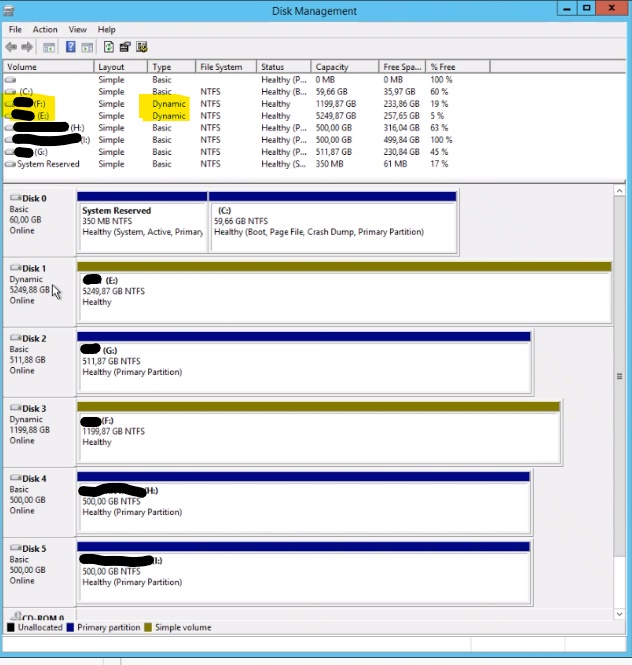The height and width of the screenshot is (665, 632).
Task: Click the 350 MB capacity cell in list
Action: pos(330,164)
